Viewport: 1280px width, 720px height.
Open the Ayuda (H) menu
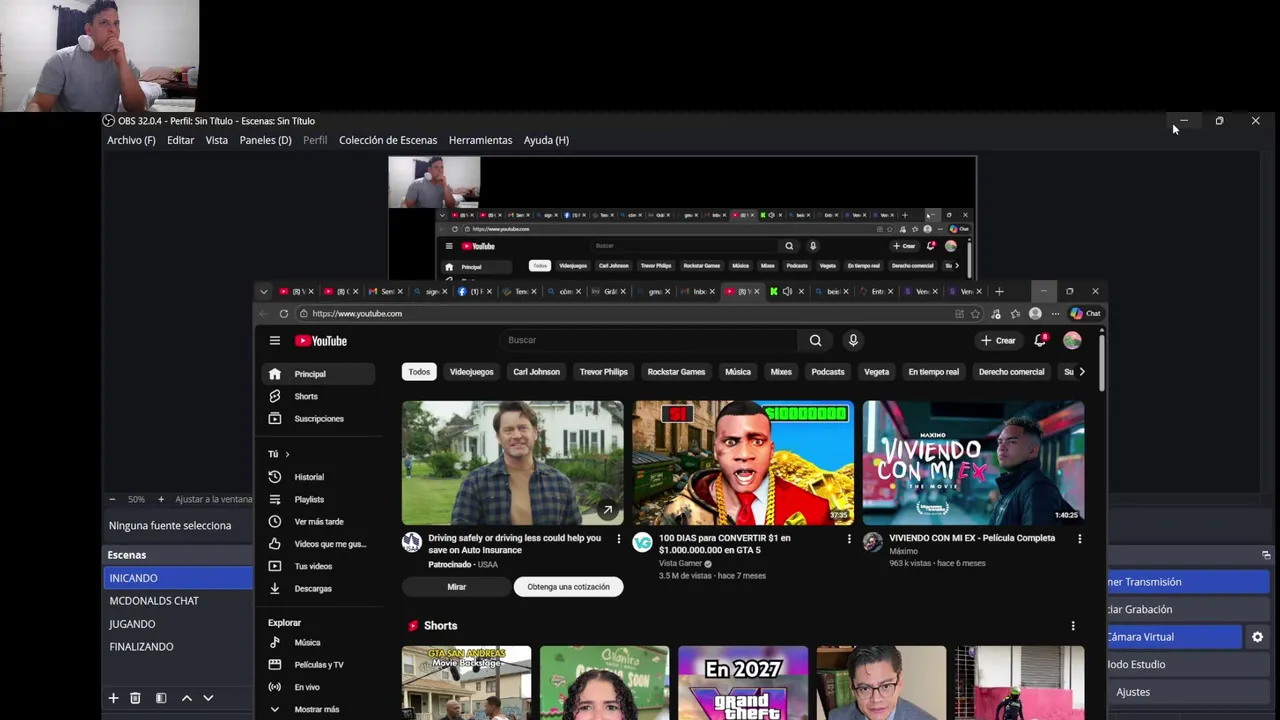(546, 140)
